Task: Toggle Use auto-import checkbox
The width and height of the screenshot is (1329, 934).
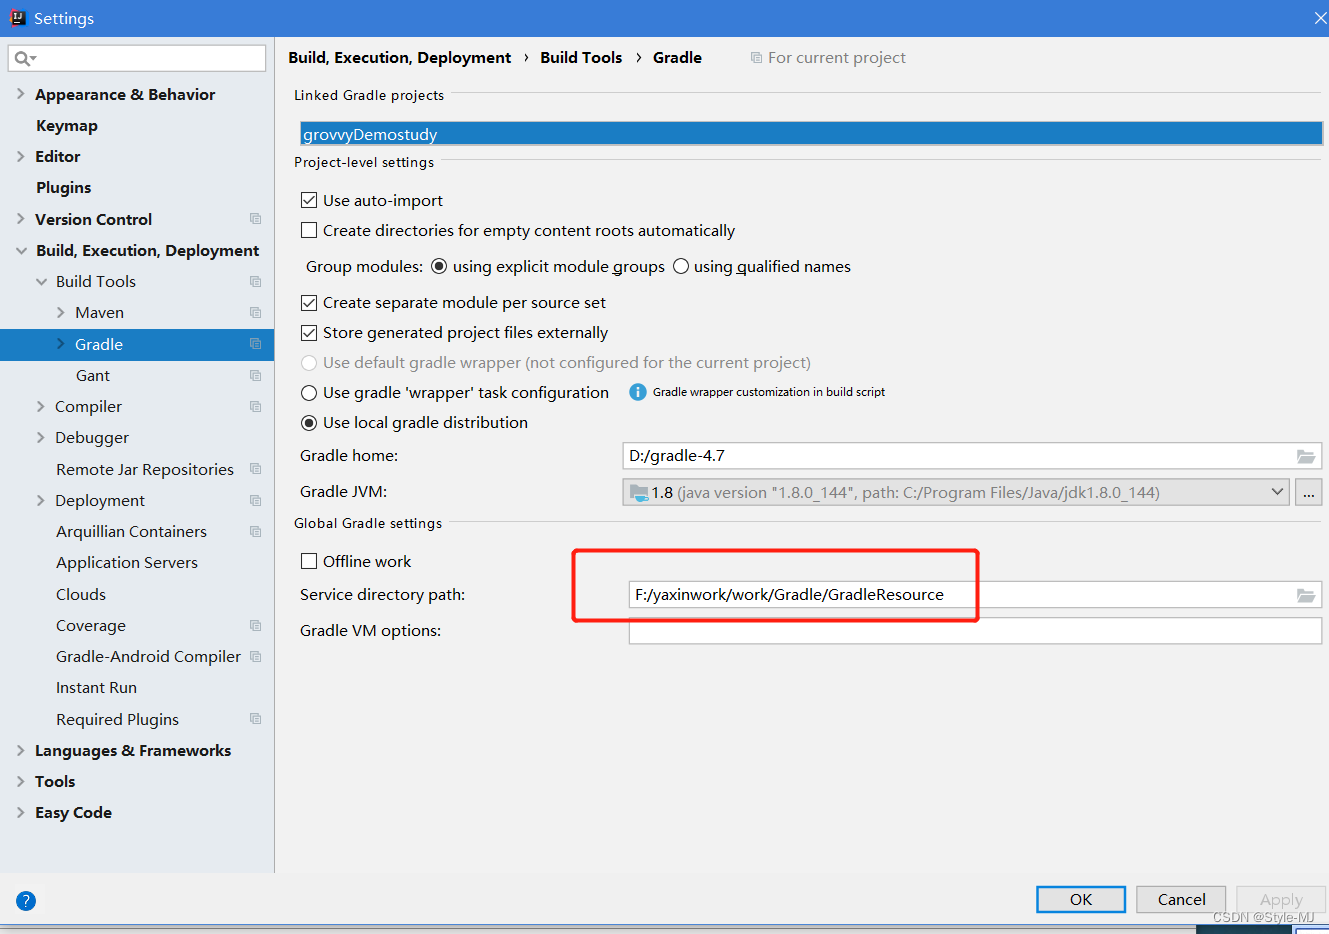Action: 309,200
